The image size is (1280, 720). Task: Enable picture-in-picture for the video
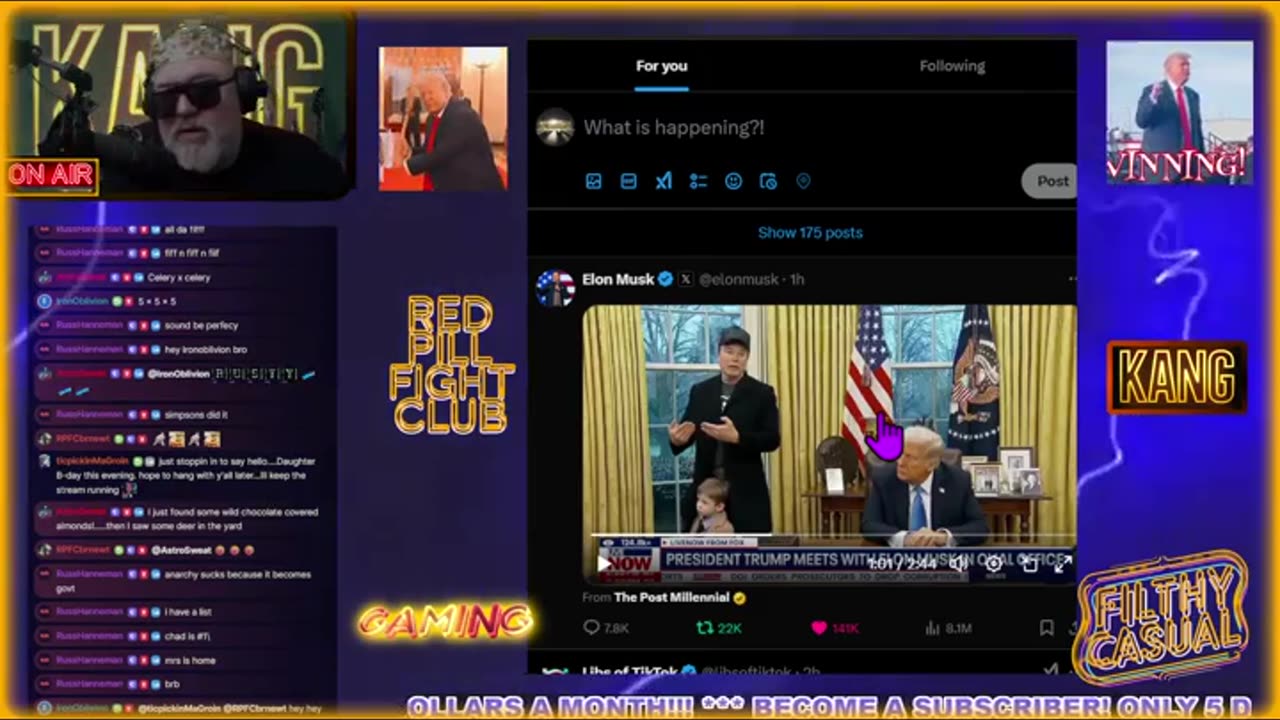point(1029,564)
